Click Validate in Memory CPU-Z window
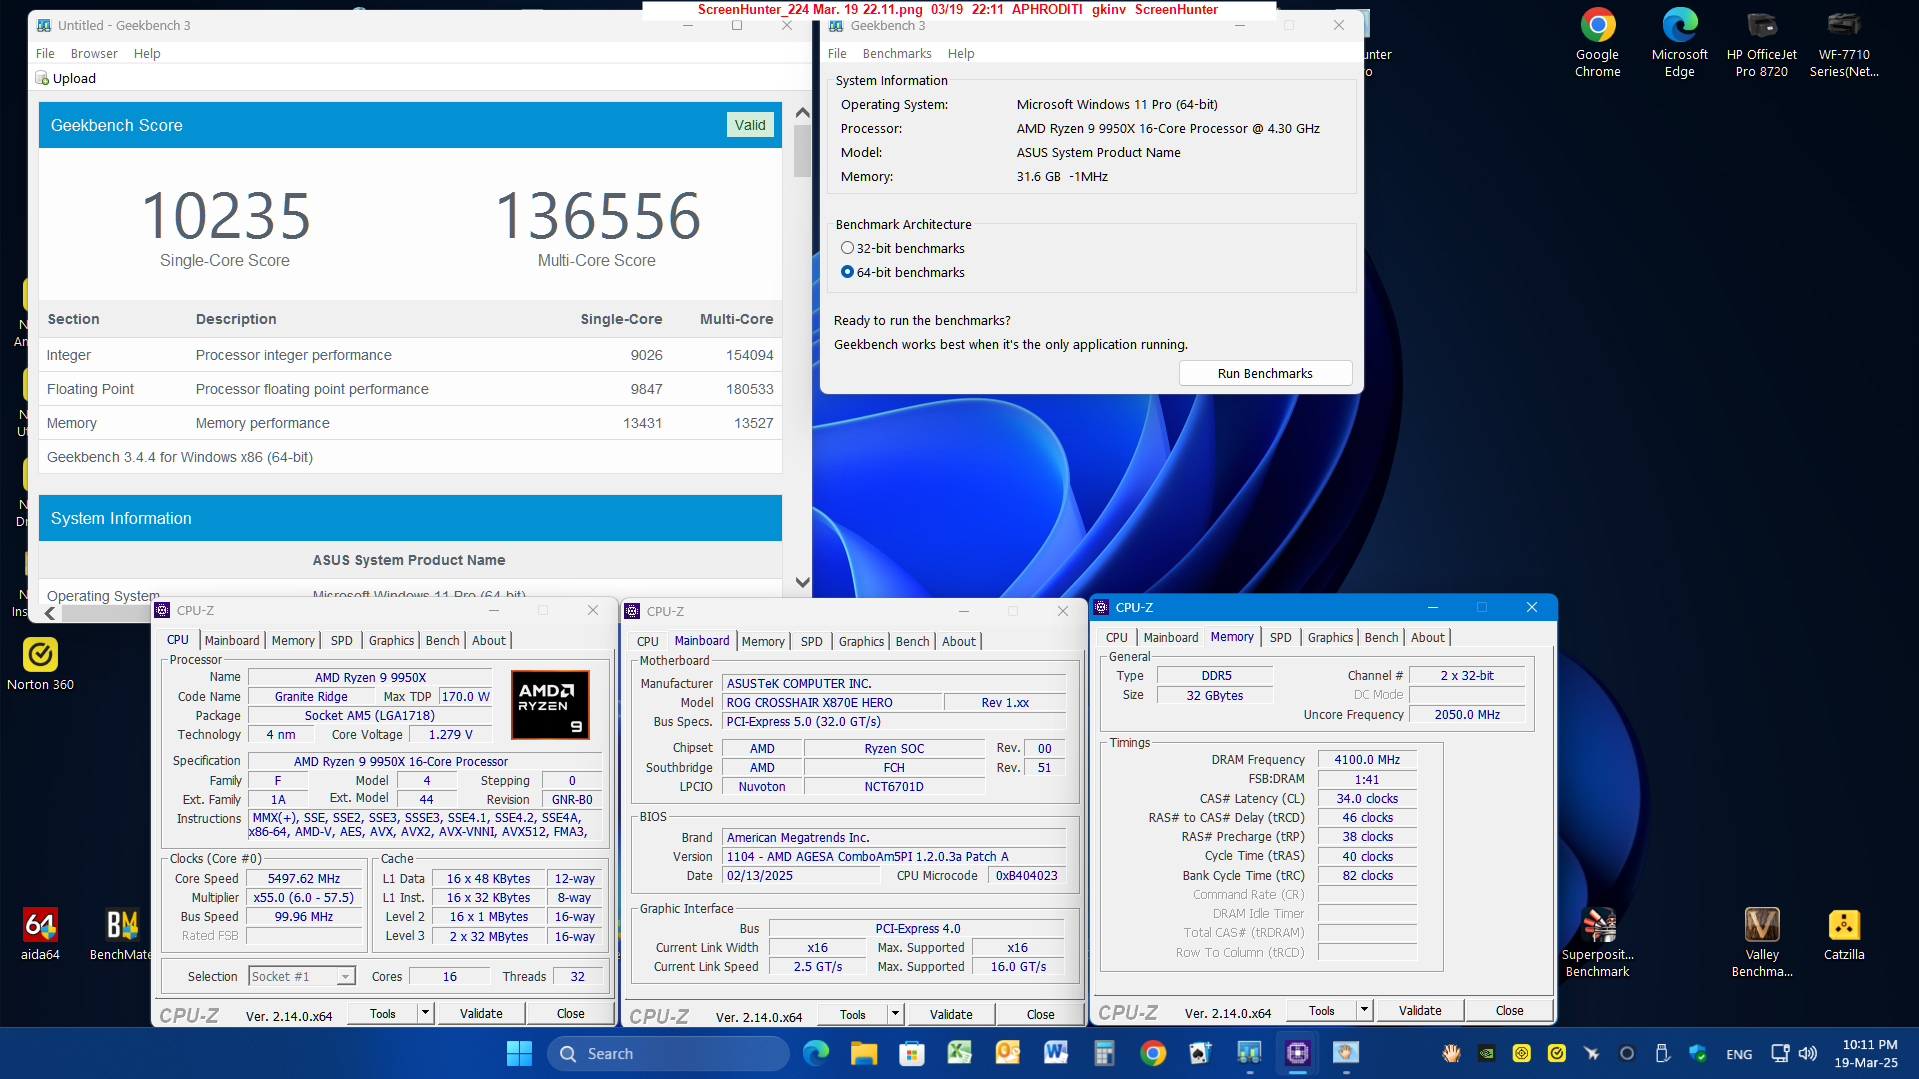Viewport: 1919px width, 1079px height. click(x=1420, y=1010)
